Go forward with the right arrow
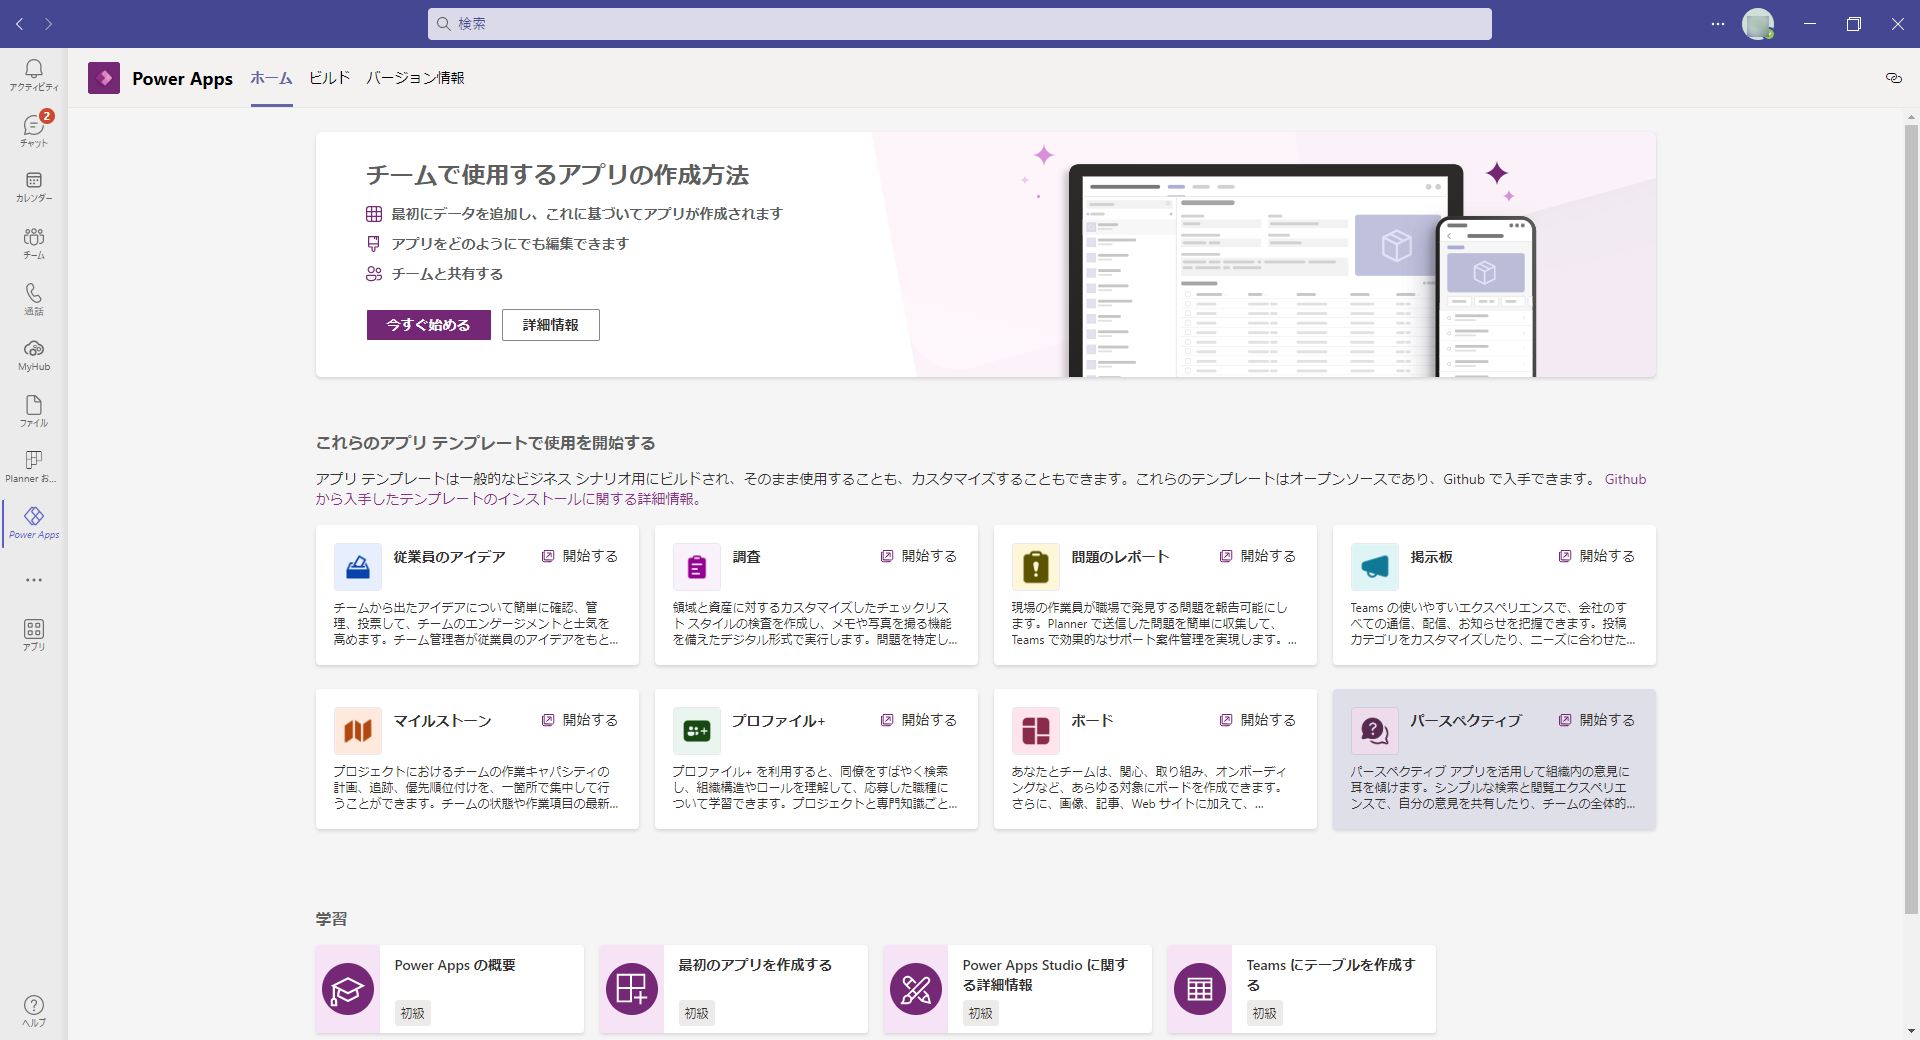Screen dimensions: 1920x1040 48,24
